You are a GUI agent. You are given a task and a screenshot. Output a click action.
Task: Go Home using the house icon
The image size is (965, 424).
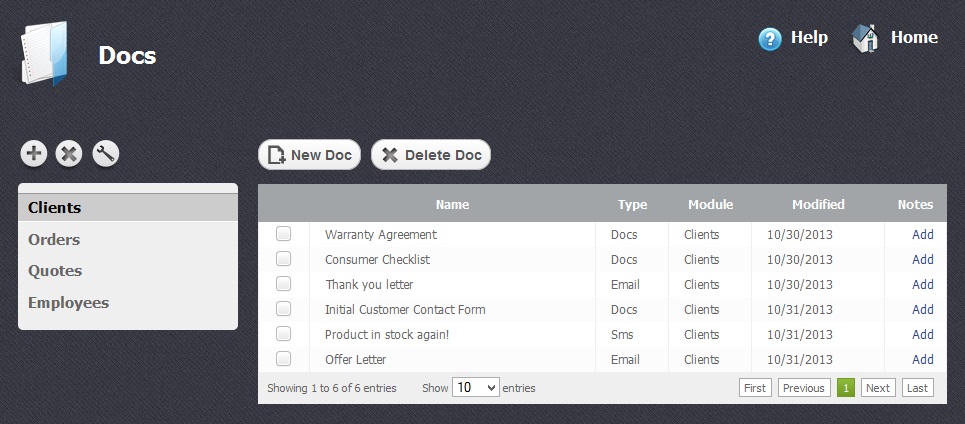[x=865, y=39]
